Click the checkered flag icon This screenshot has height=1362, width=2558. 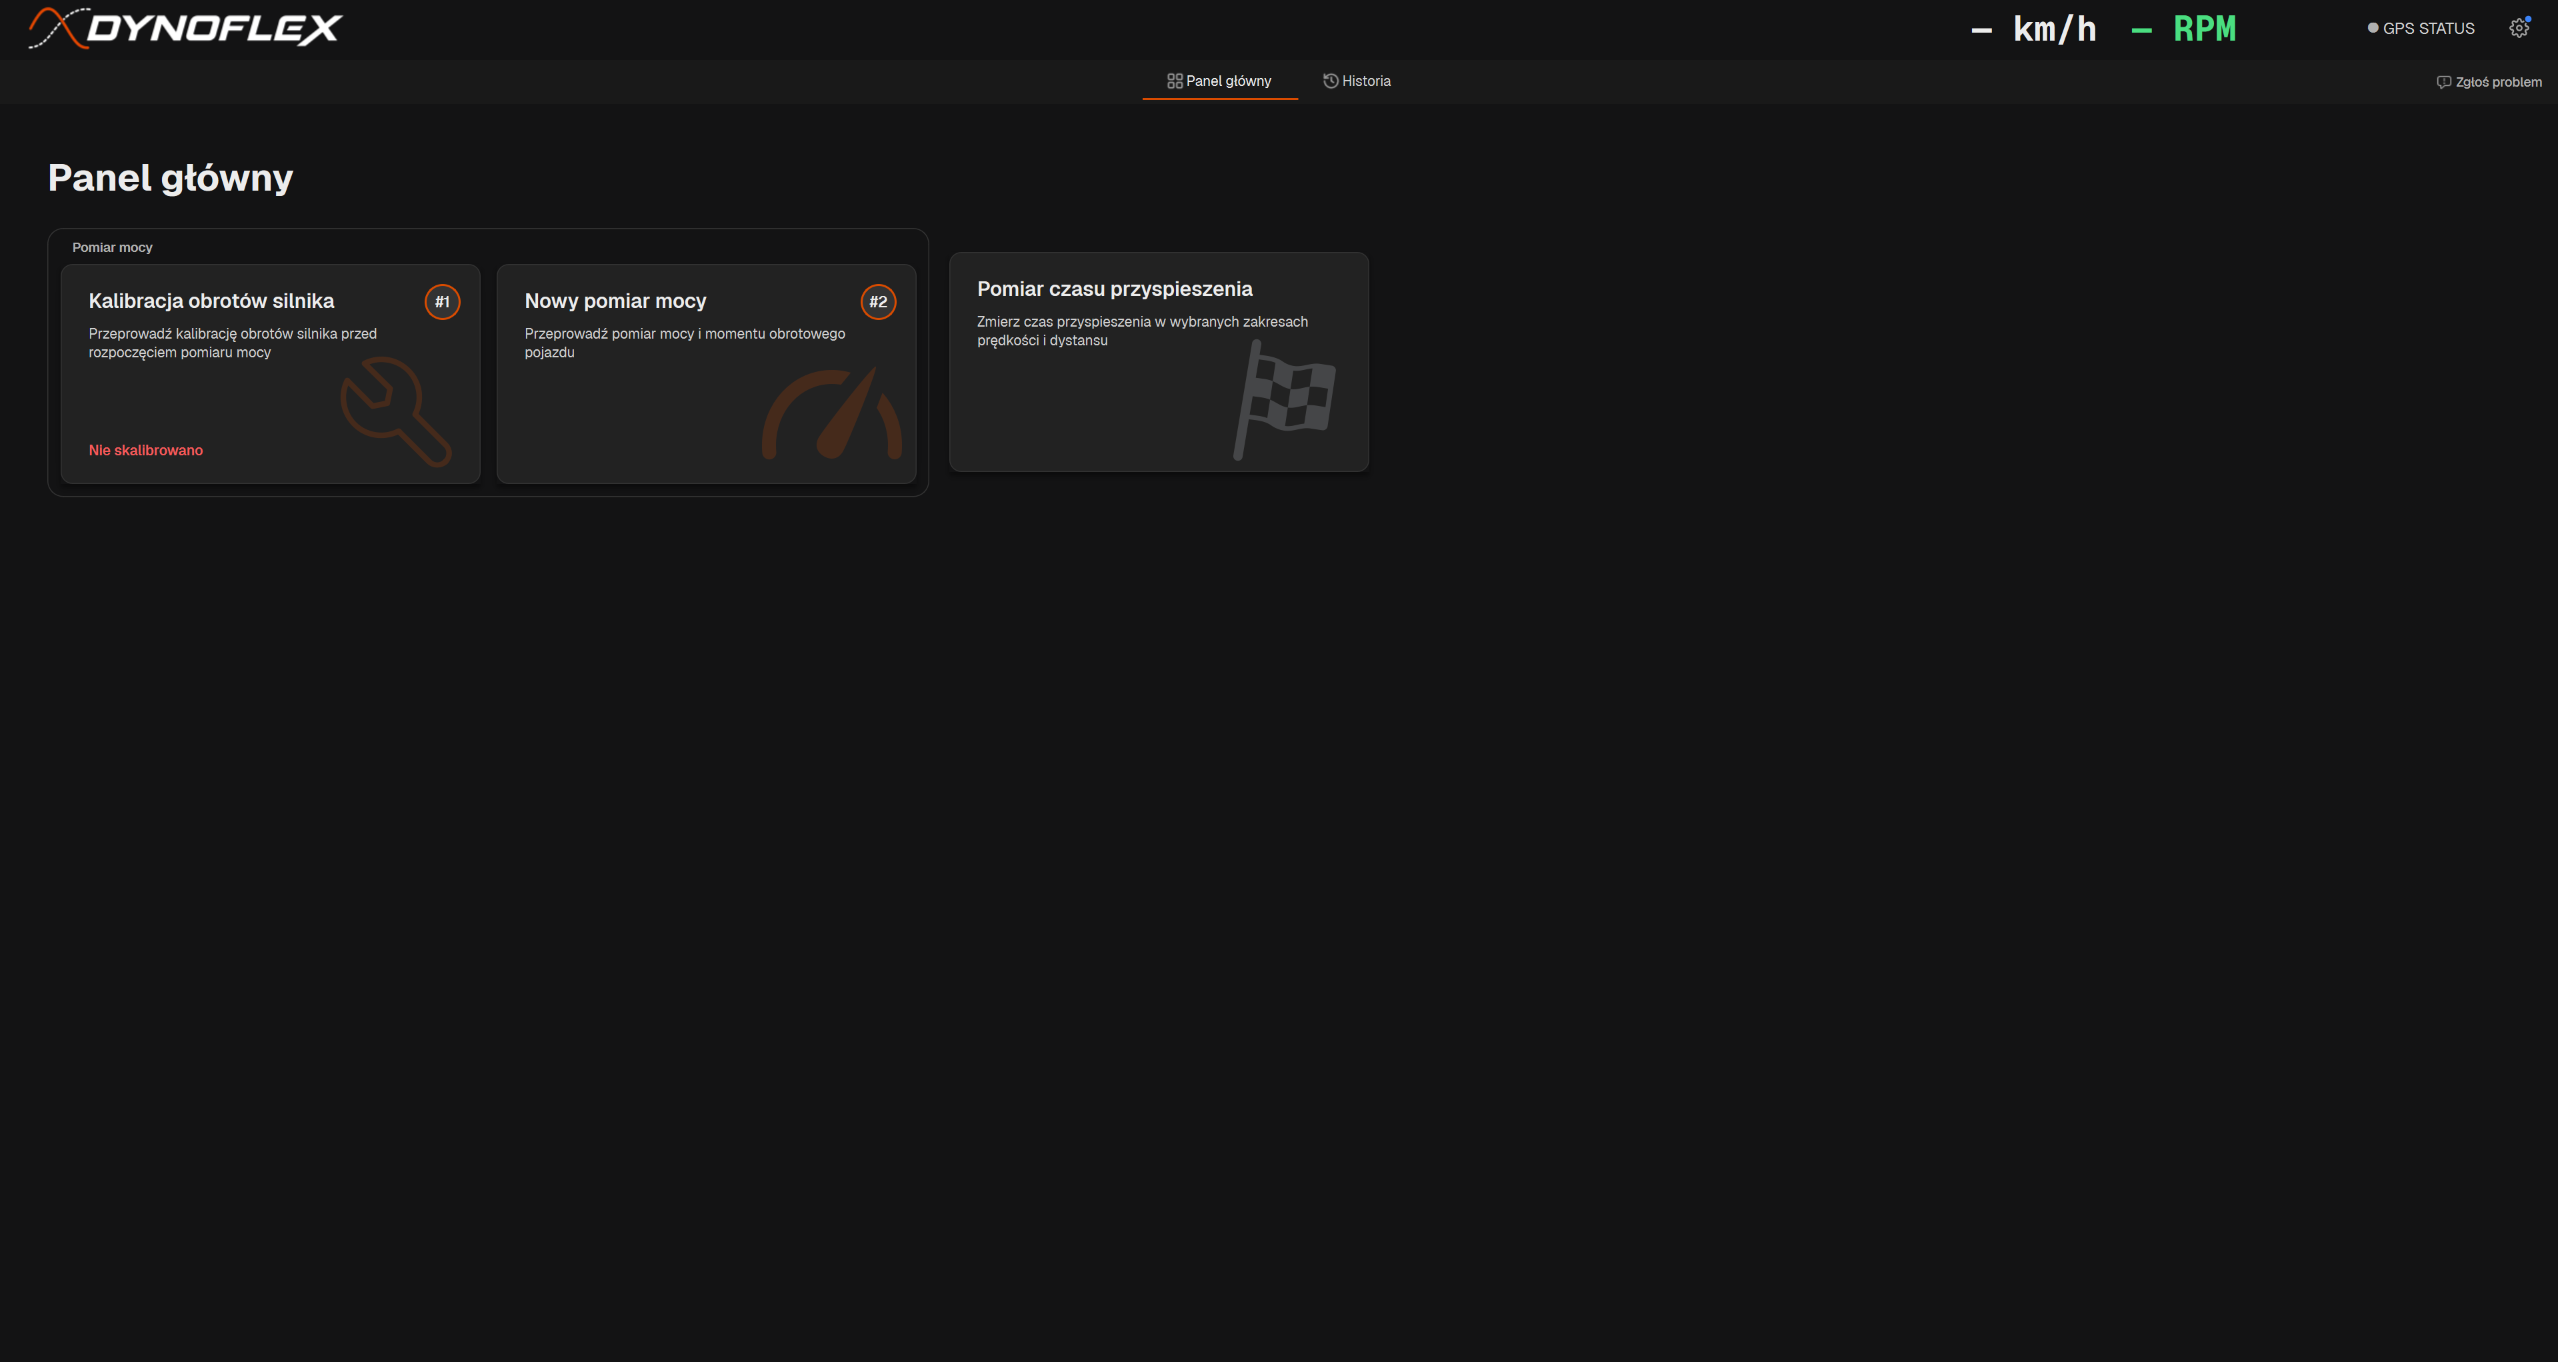click(x=1285, y=400)
